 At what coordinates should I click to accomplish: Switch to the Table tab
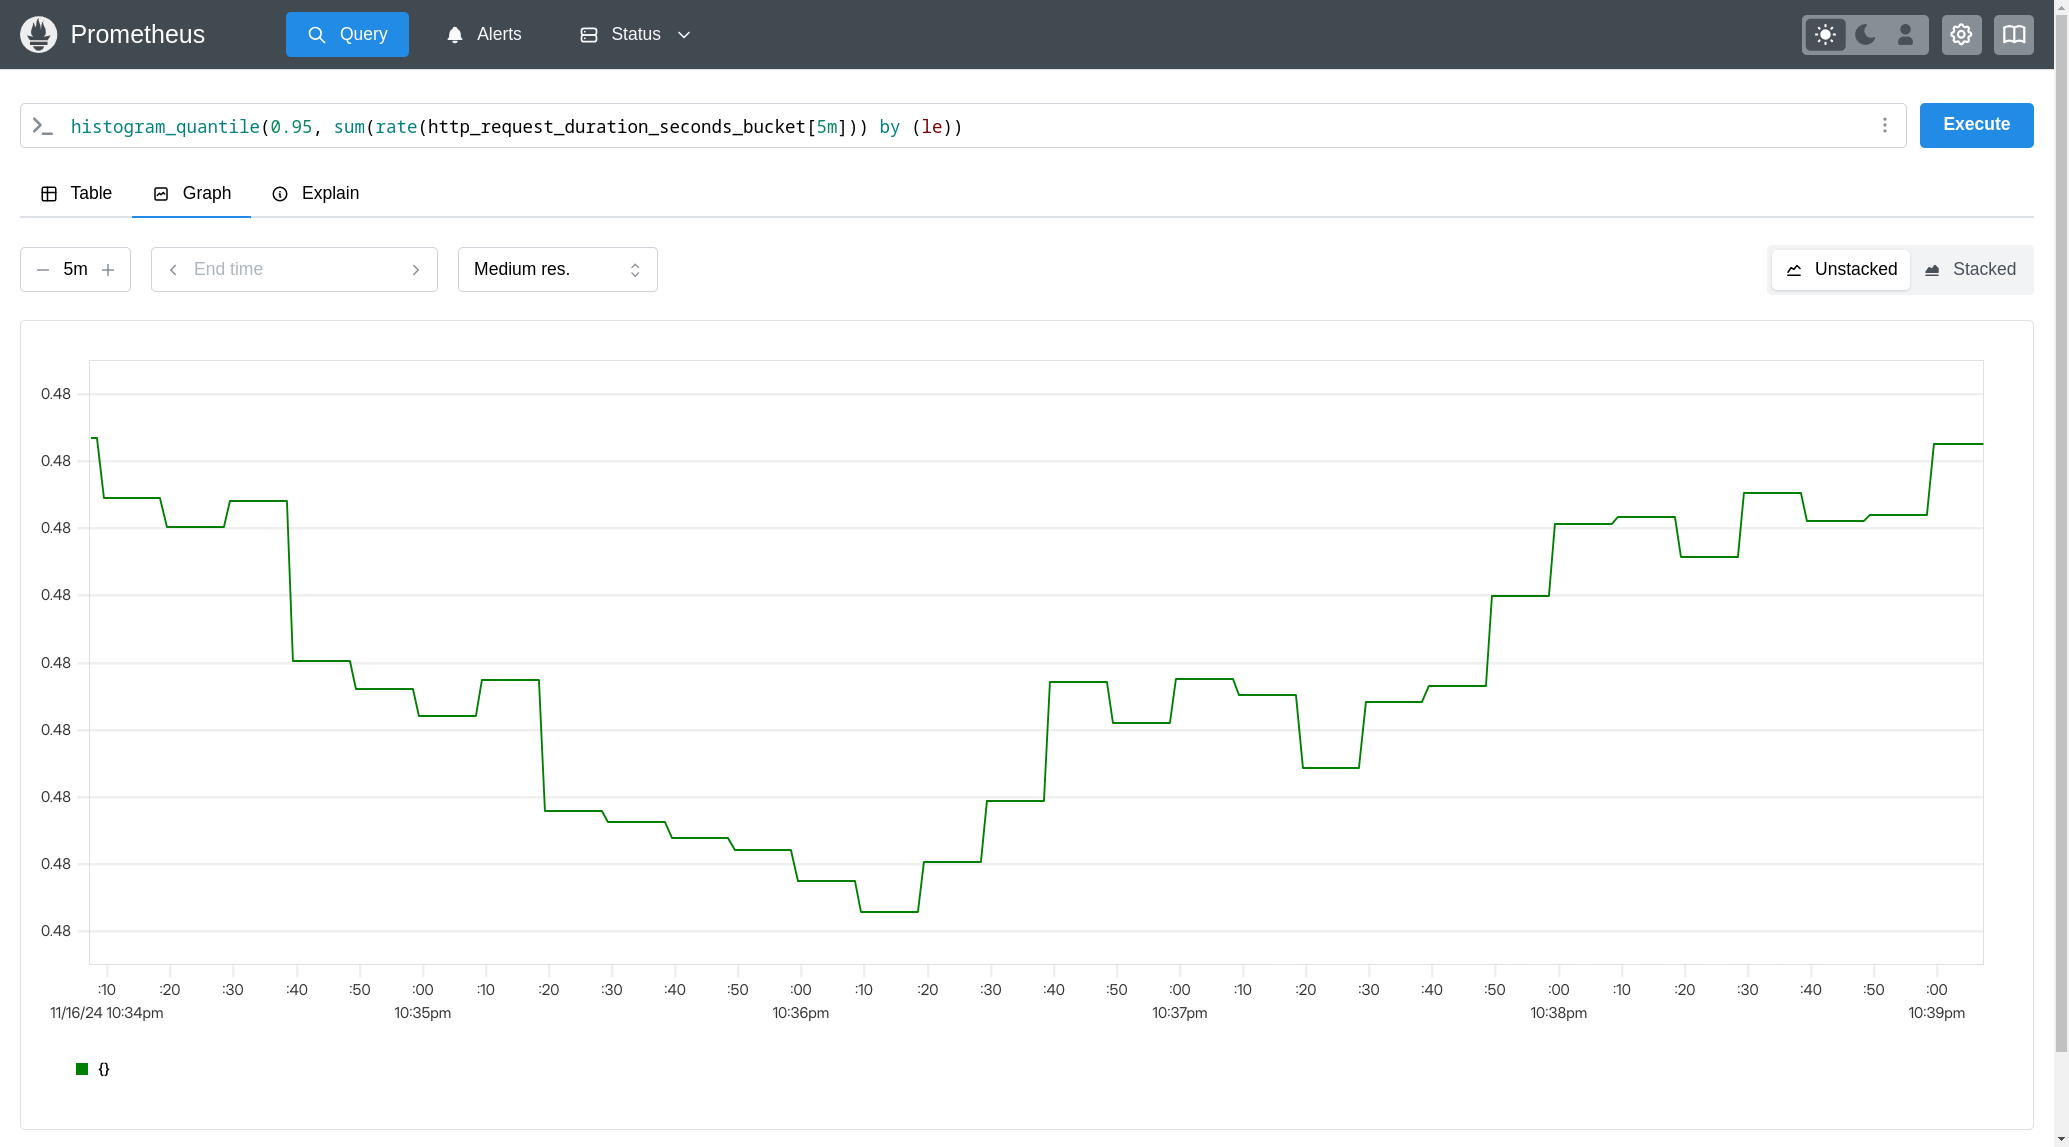76,193
